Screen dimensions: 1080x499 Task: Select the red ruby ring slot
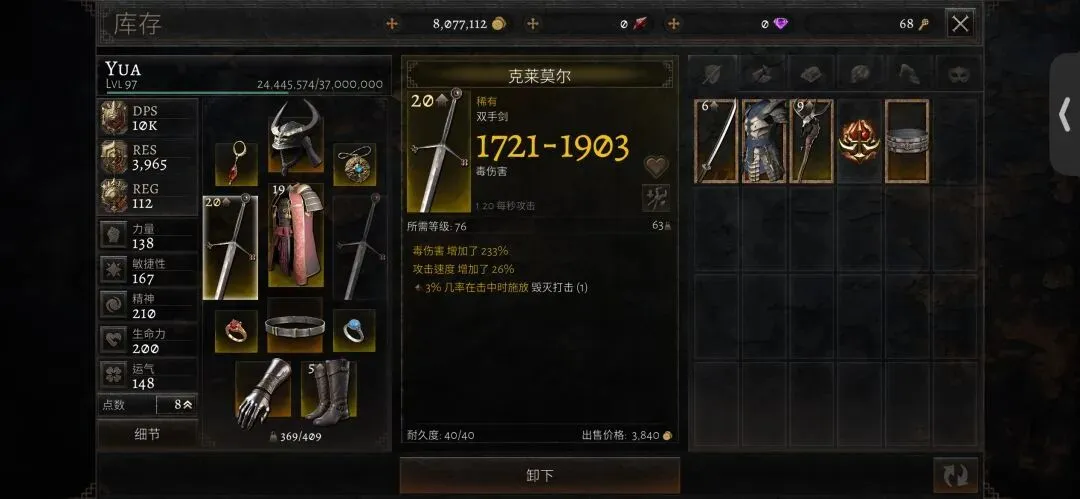236,330
